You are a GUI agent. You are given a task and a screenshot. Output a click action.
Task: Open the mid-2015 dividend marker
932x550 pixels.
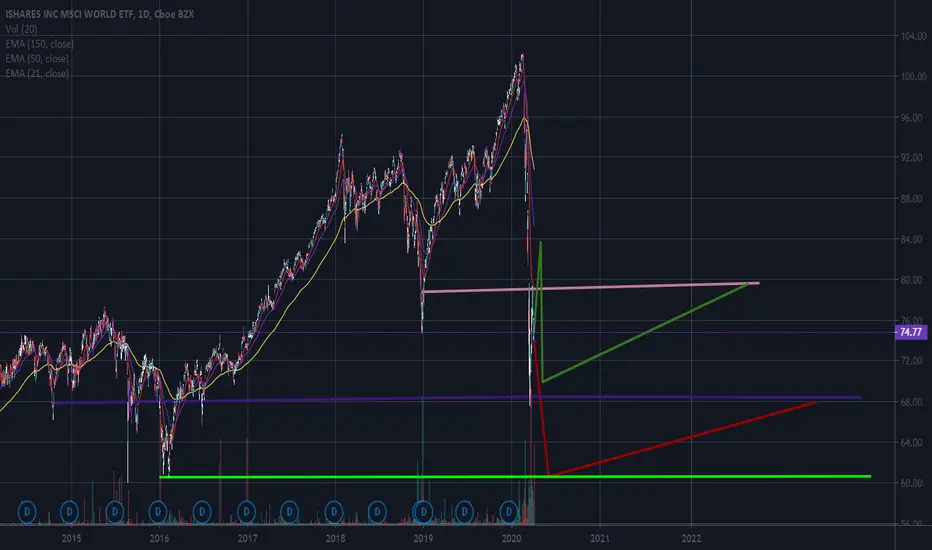pos(115,511)
